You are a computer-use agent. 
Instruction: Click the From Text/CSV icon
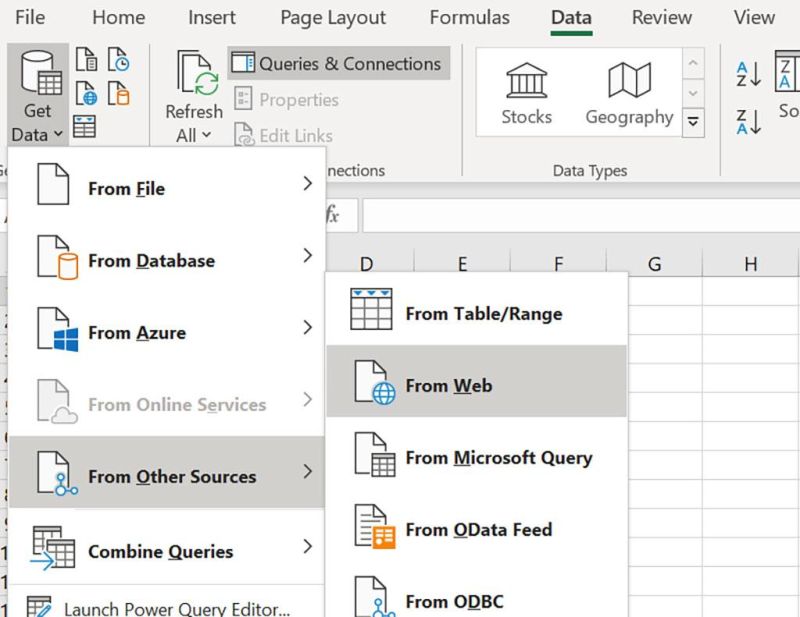click(87, 60)
